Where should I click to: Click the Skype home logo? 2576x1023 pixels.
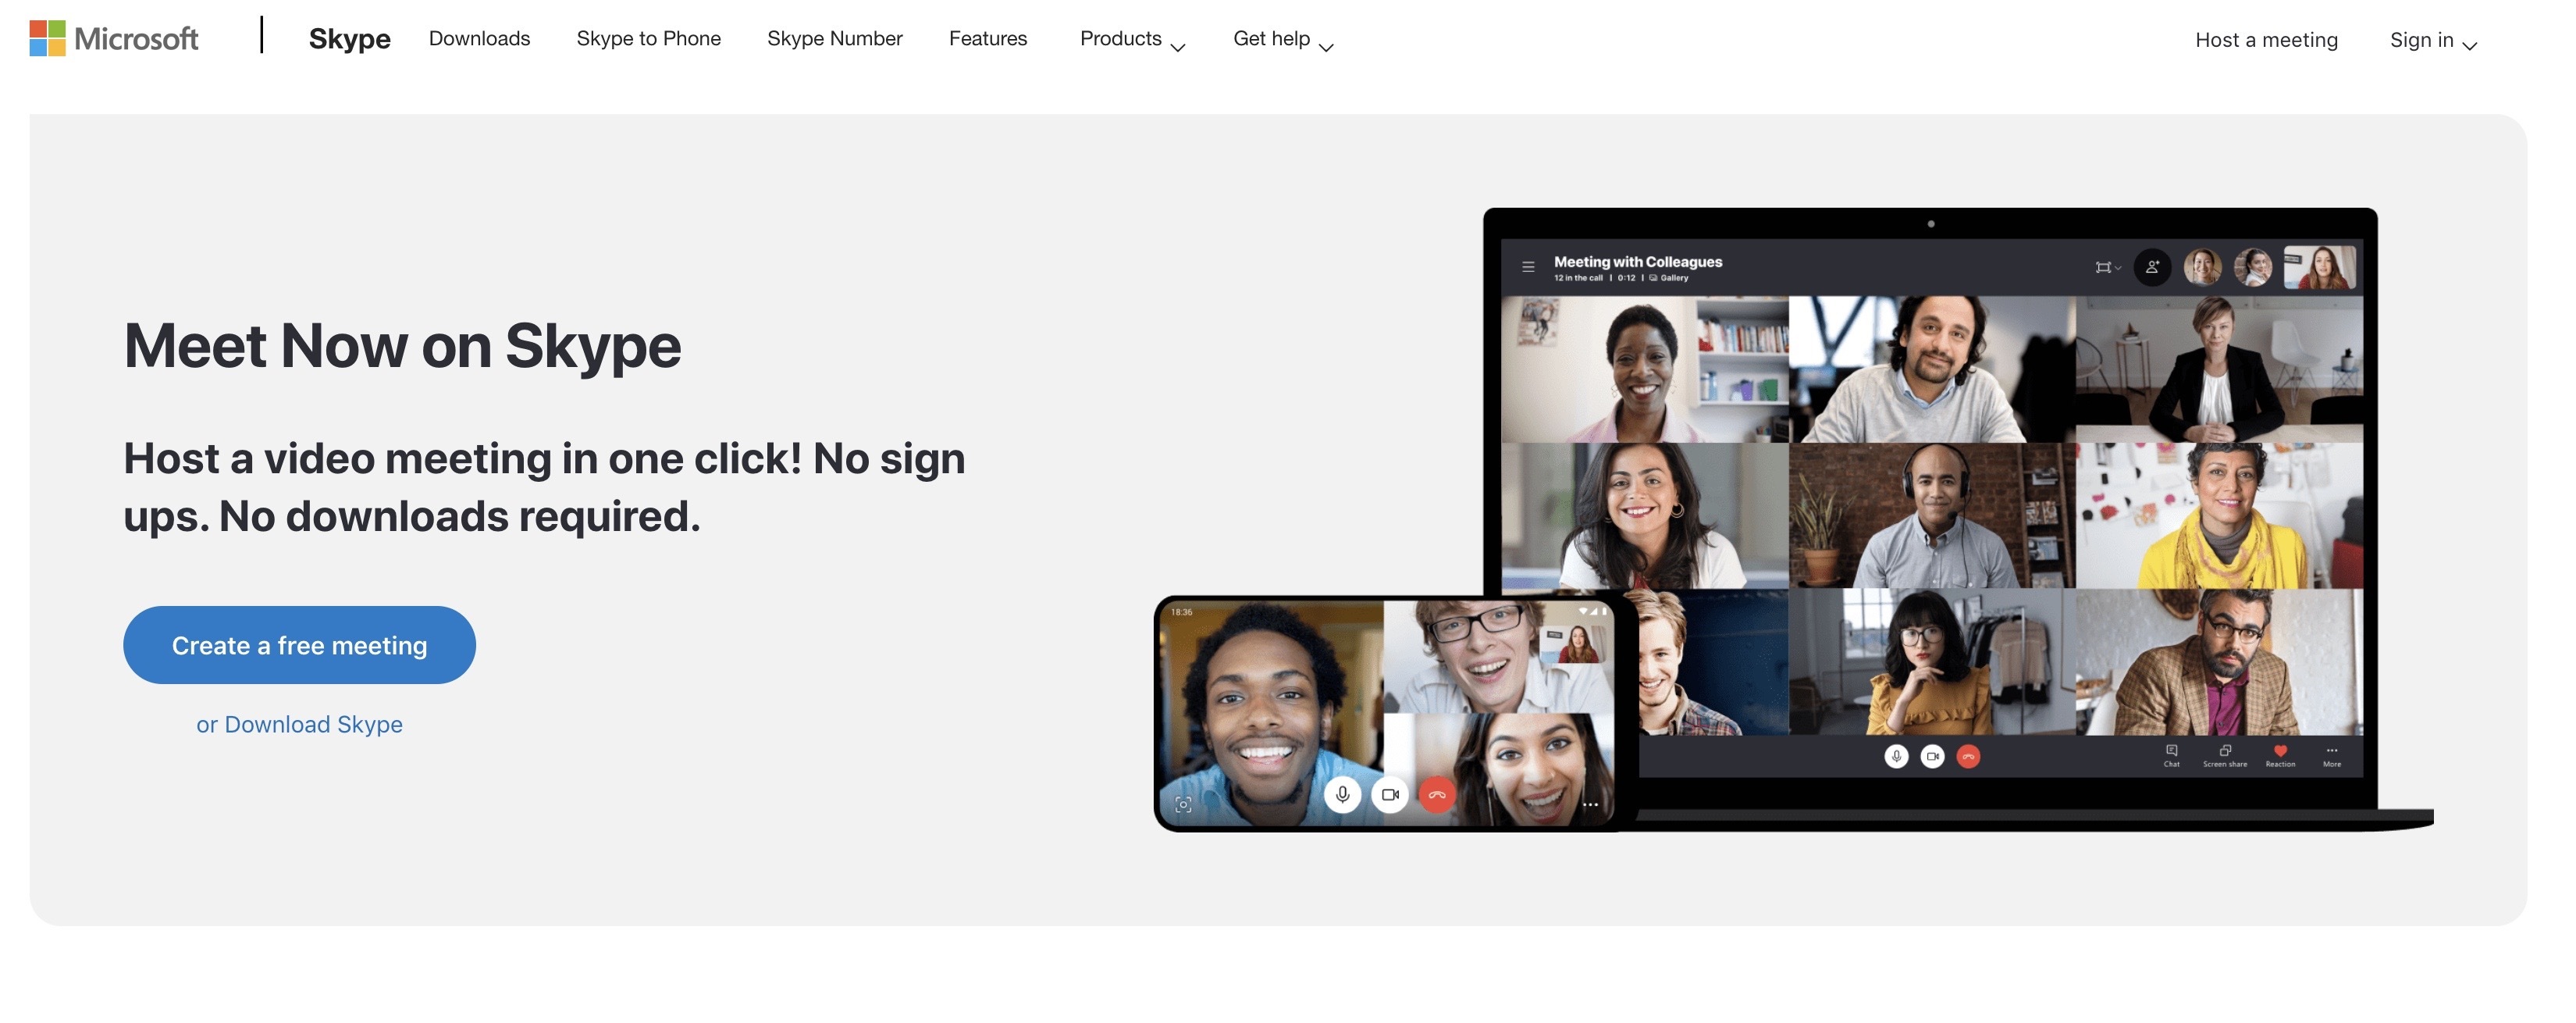click(347, 37)
